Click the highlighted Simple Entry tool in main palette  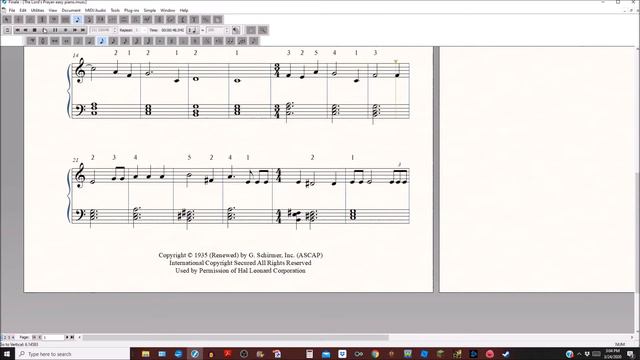(77, 20)
